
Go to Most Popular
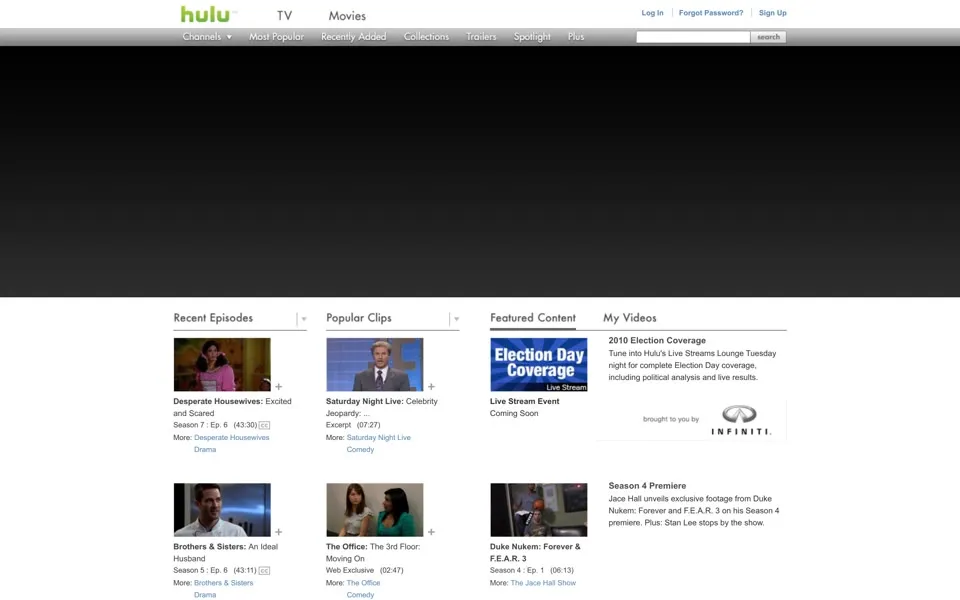[x=276, y=37]
